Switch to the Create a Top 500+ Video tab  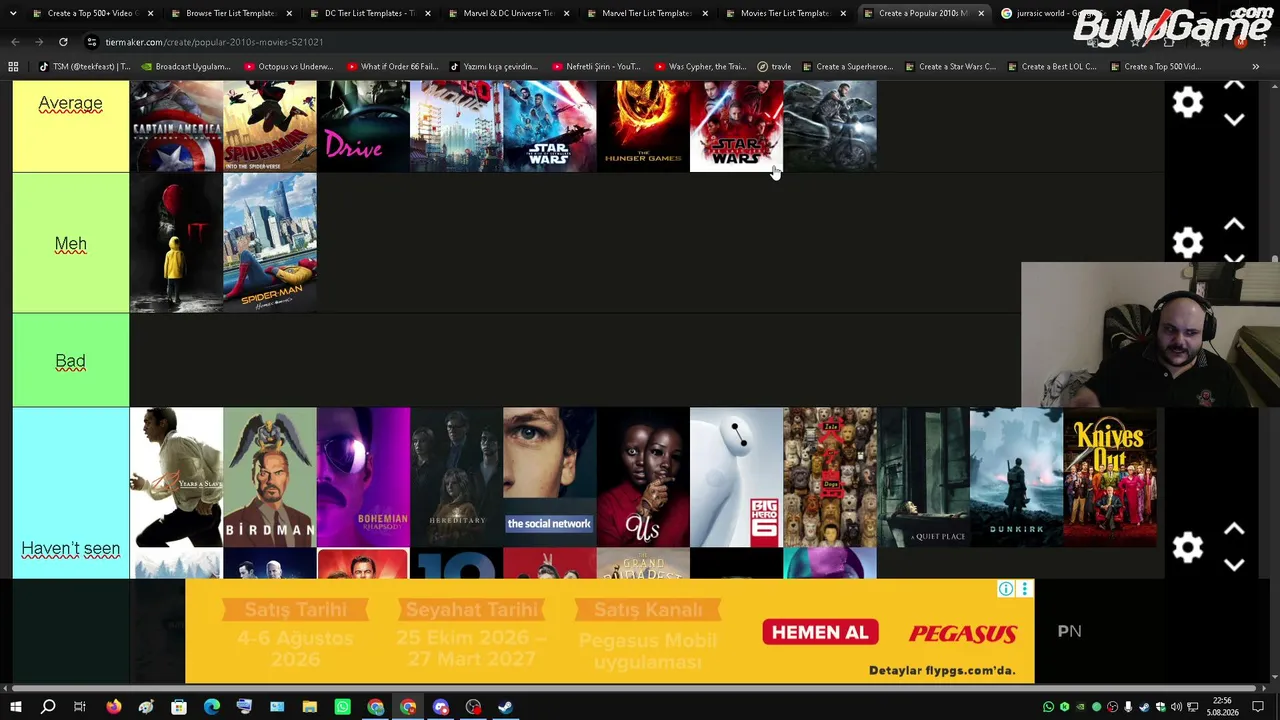[x=90, y=13]
